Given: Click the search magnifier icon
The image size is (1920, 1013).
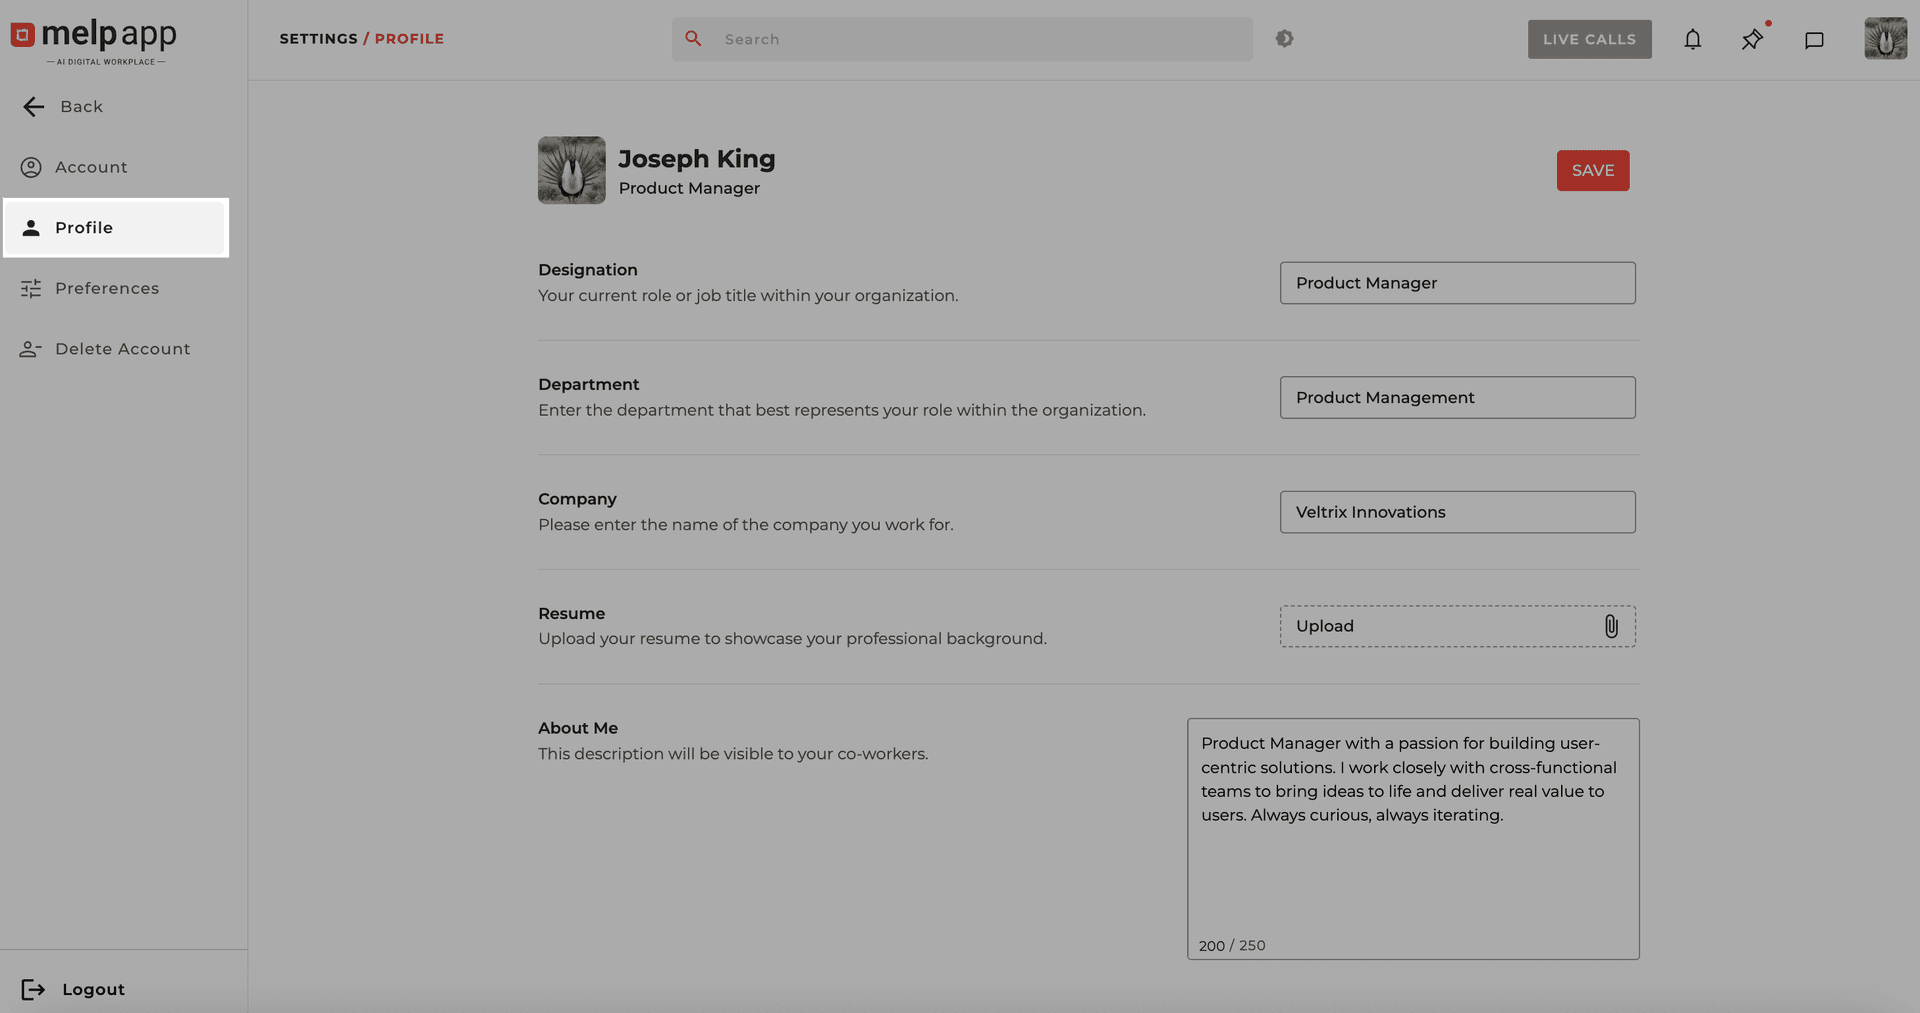Looking at the screenshot, I should click(694, 38).
